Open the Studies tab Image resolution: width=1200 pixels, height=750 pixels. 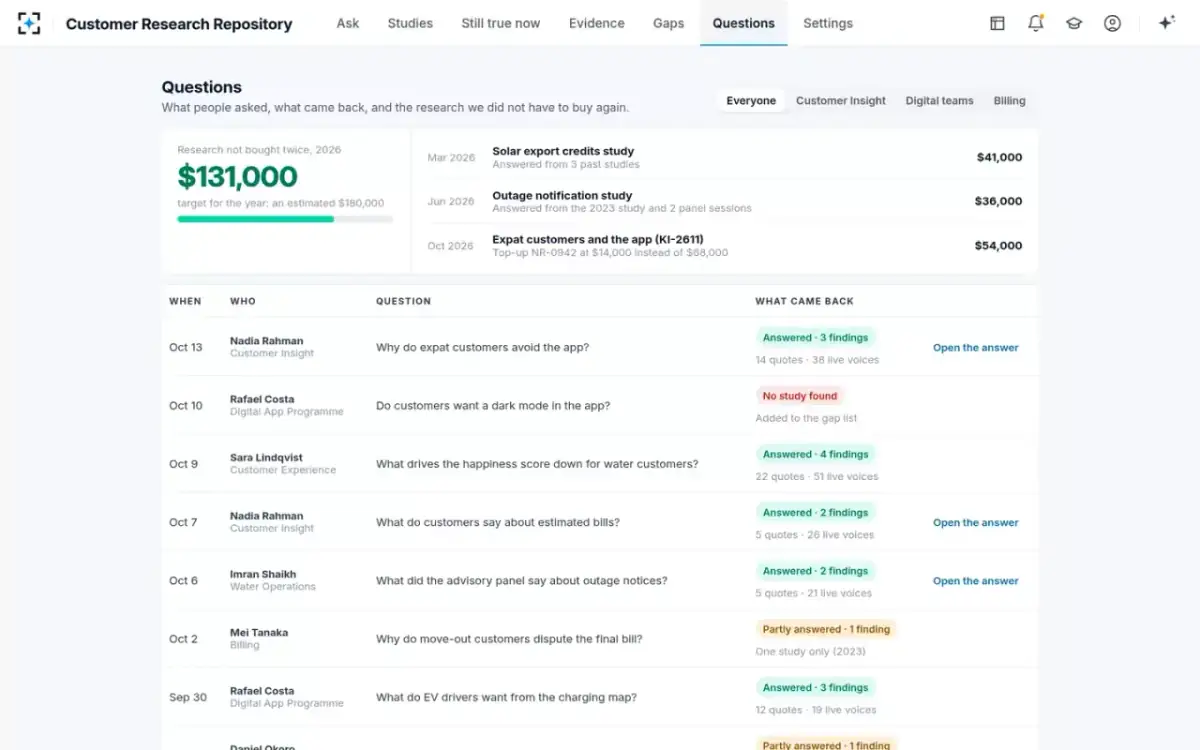tap(410, 23)
